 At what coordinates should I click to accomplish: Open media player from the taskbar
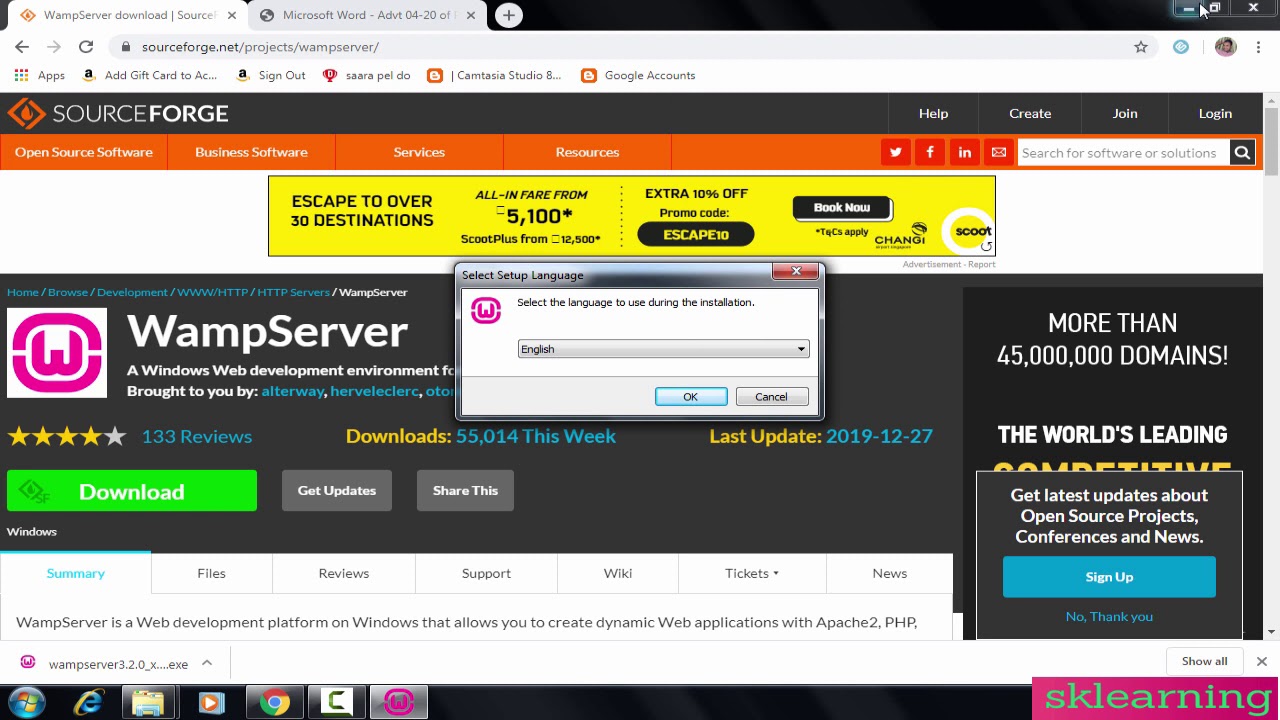point(210,703)
